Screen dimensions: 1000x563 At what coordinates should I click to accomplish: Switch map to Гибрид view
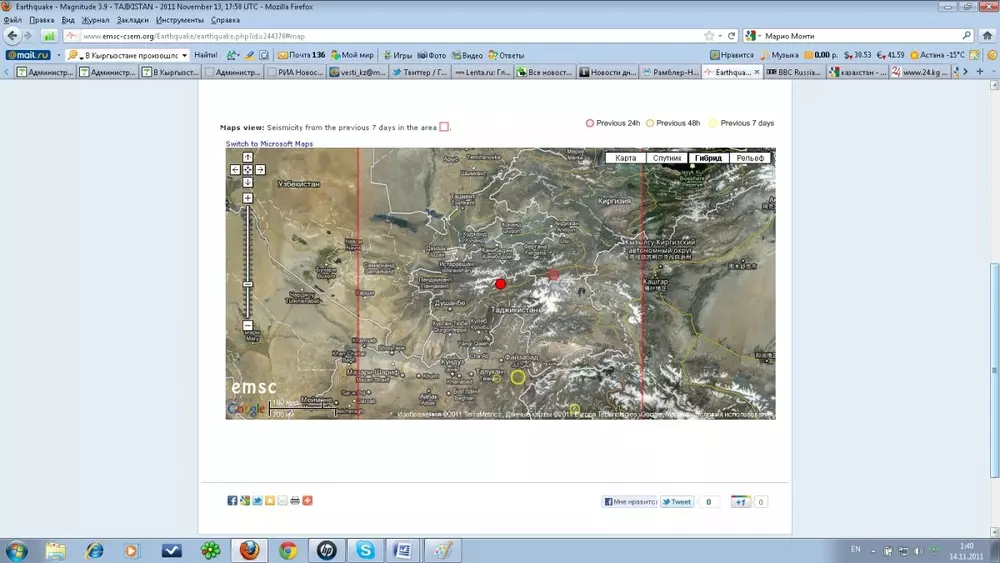[708, 158]
